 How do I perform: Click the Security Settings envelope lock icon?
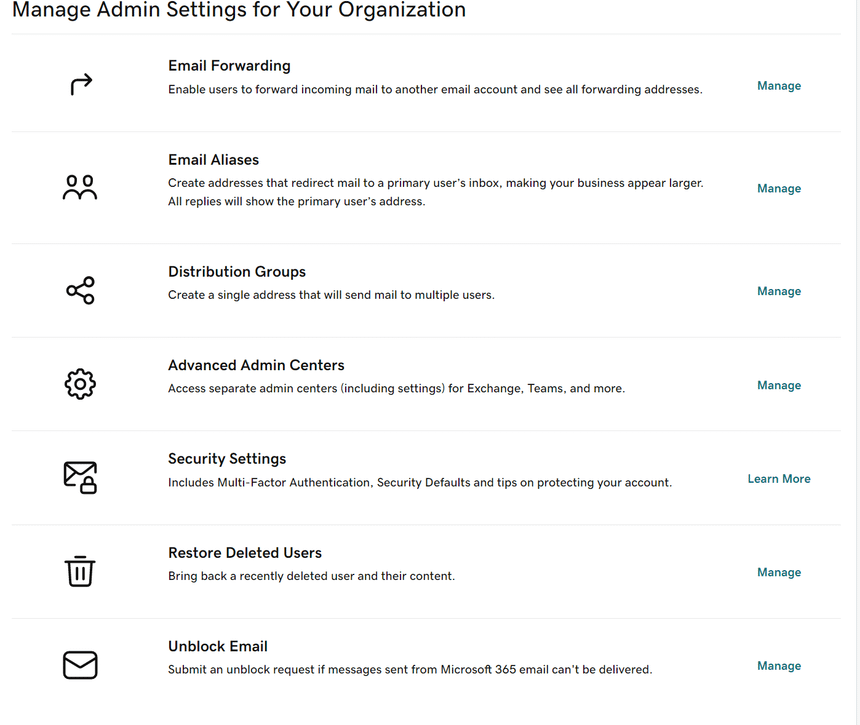80,477
